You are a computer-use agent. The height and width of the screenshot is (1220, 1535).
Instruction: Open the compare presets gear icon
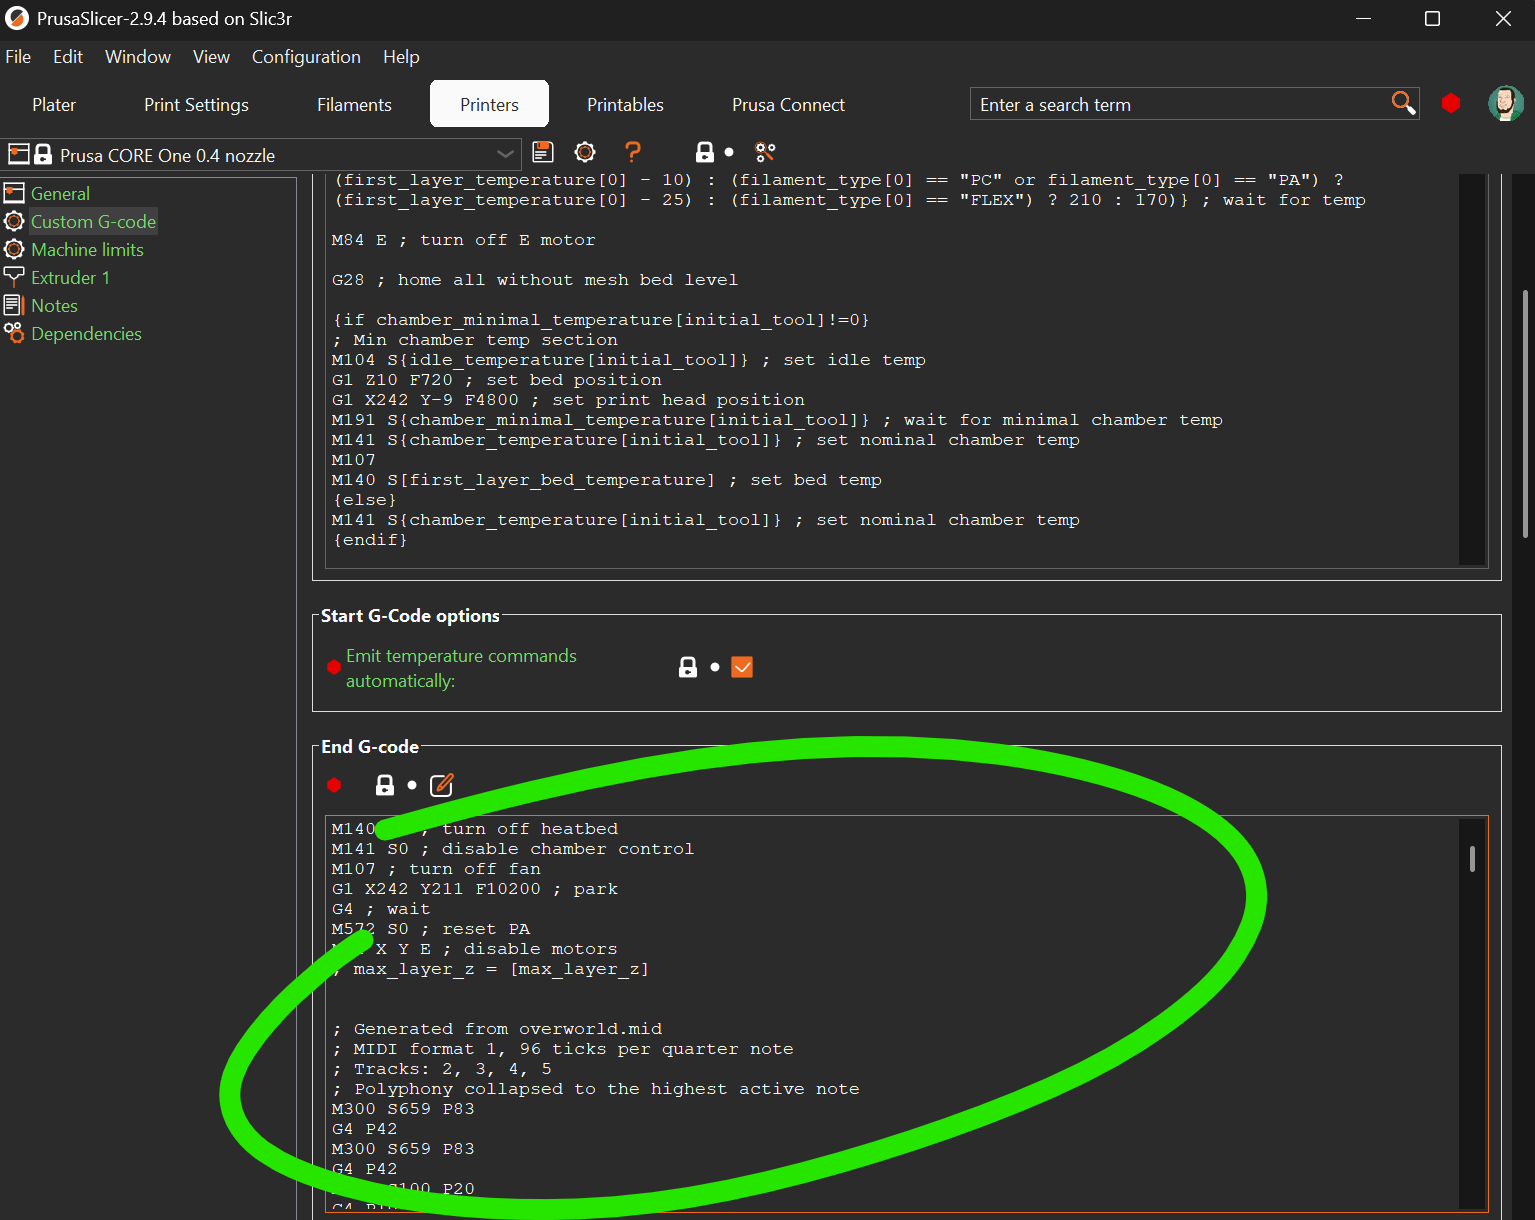click(585, 152)
